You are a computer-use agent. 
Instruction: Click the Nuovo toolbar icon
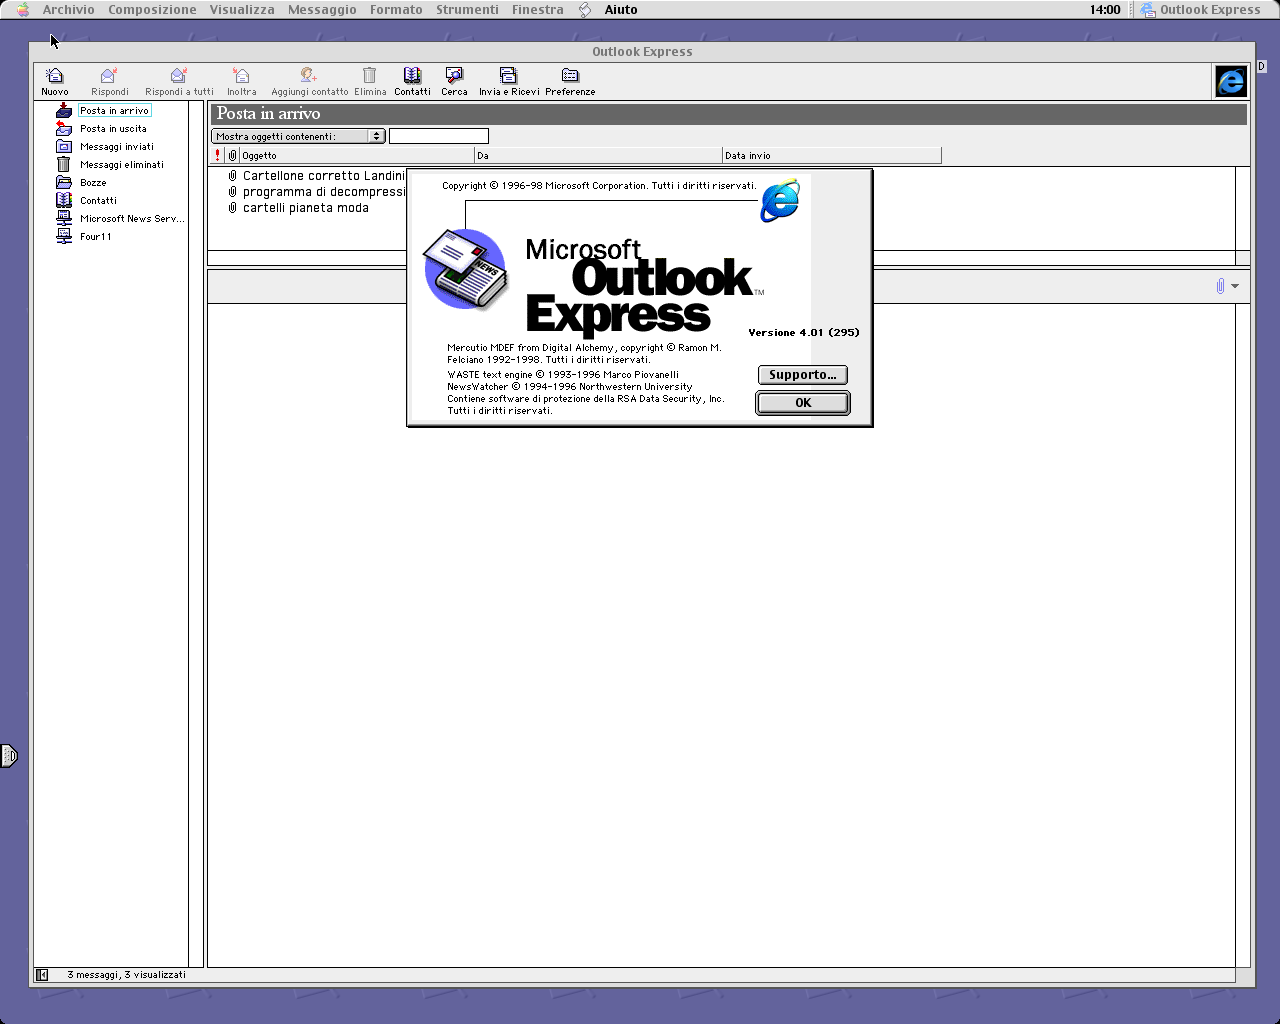point(55,81)
